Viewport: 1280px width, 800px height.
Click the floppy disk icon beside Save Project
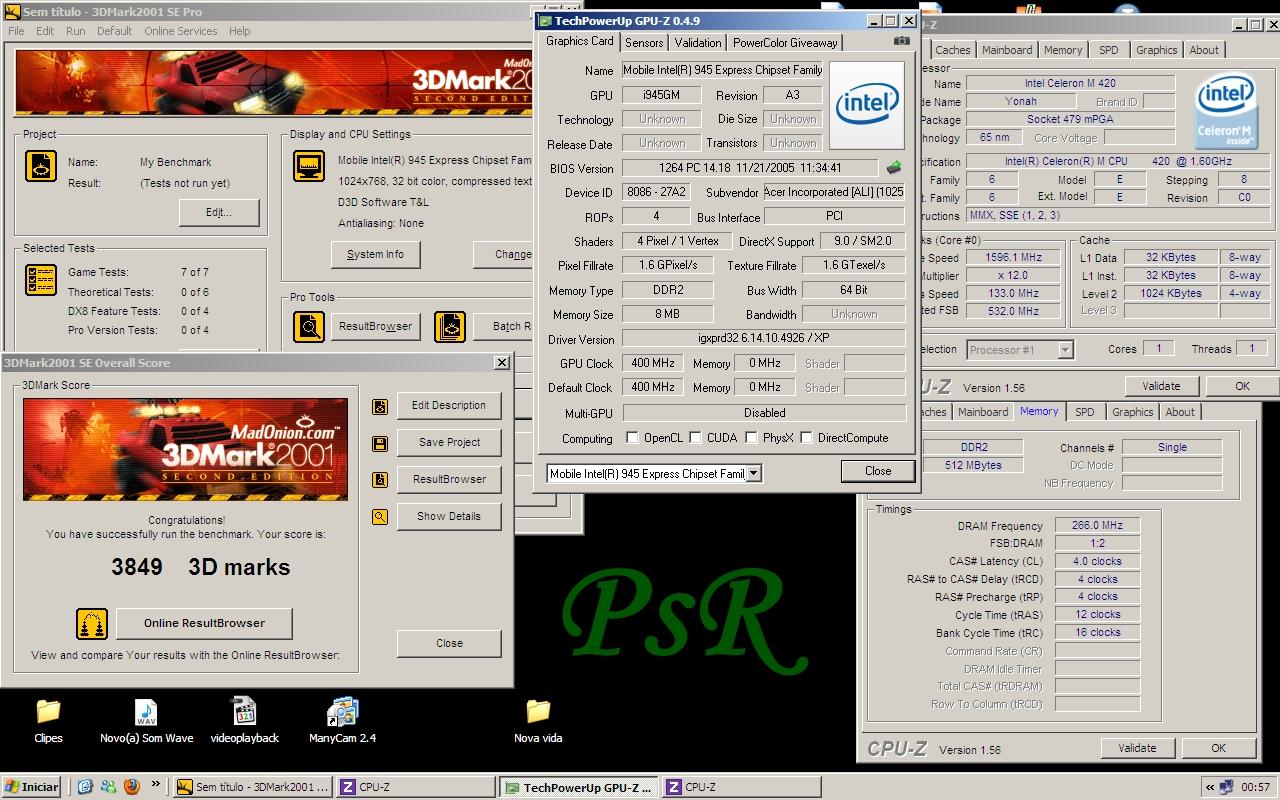380,443
